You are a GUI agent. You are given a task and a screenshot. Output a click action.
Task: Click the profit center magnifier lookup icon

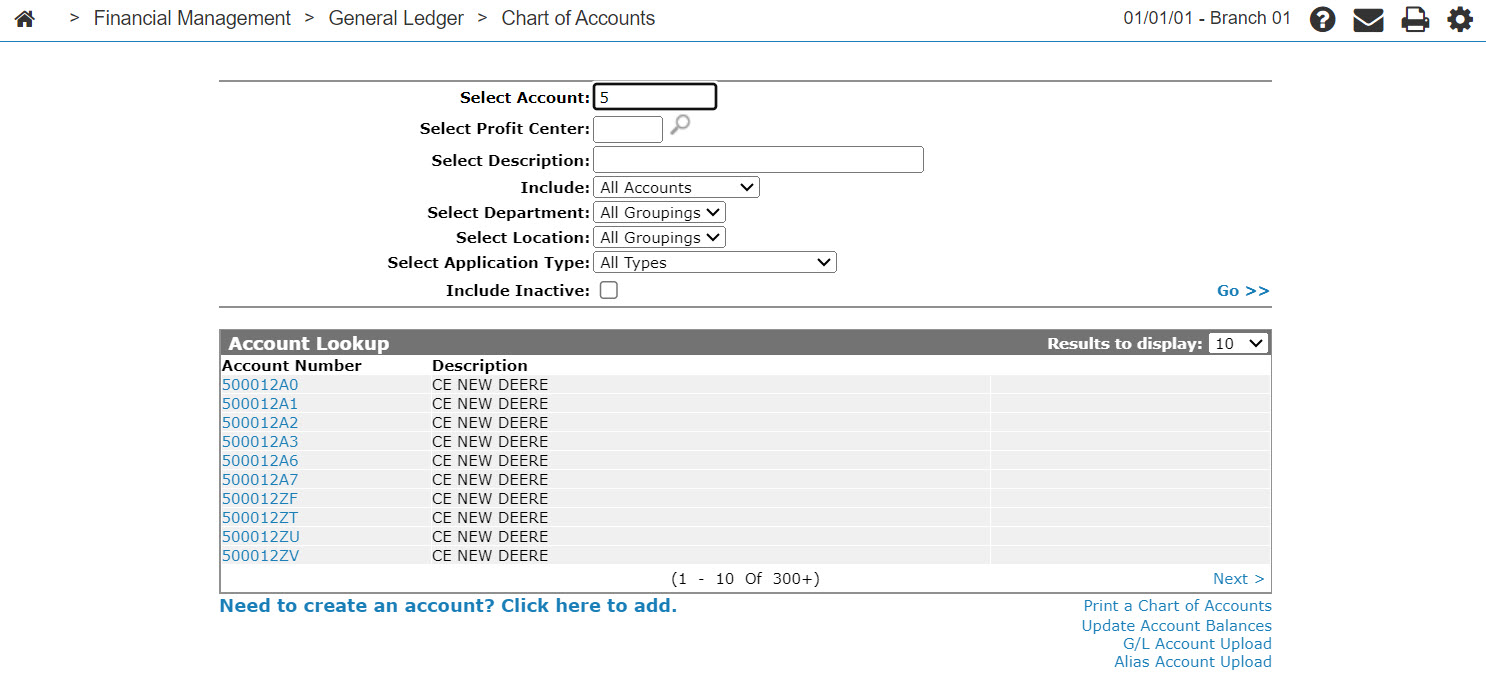tap(680, 125)
